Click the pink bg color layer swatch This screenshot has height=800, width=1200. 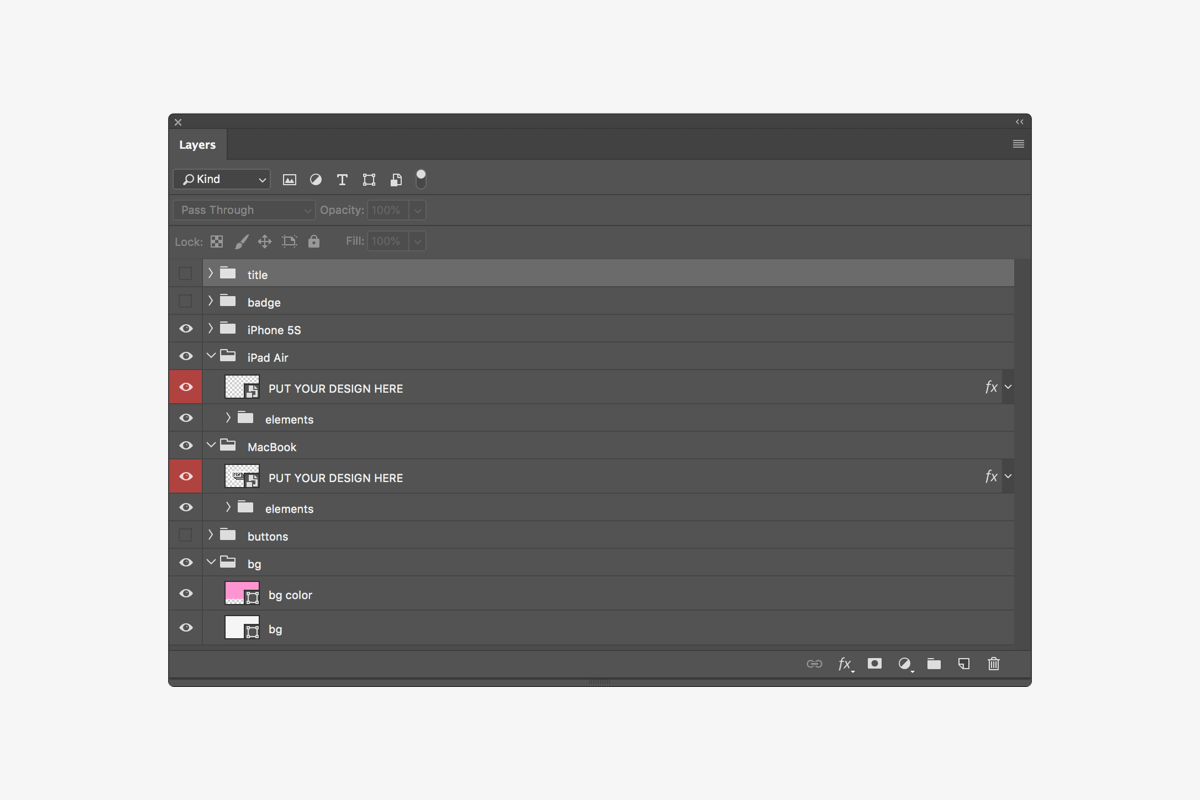click(x=240, y=593)
